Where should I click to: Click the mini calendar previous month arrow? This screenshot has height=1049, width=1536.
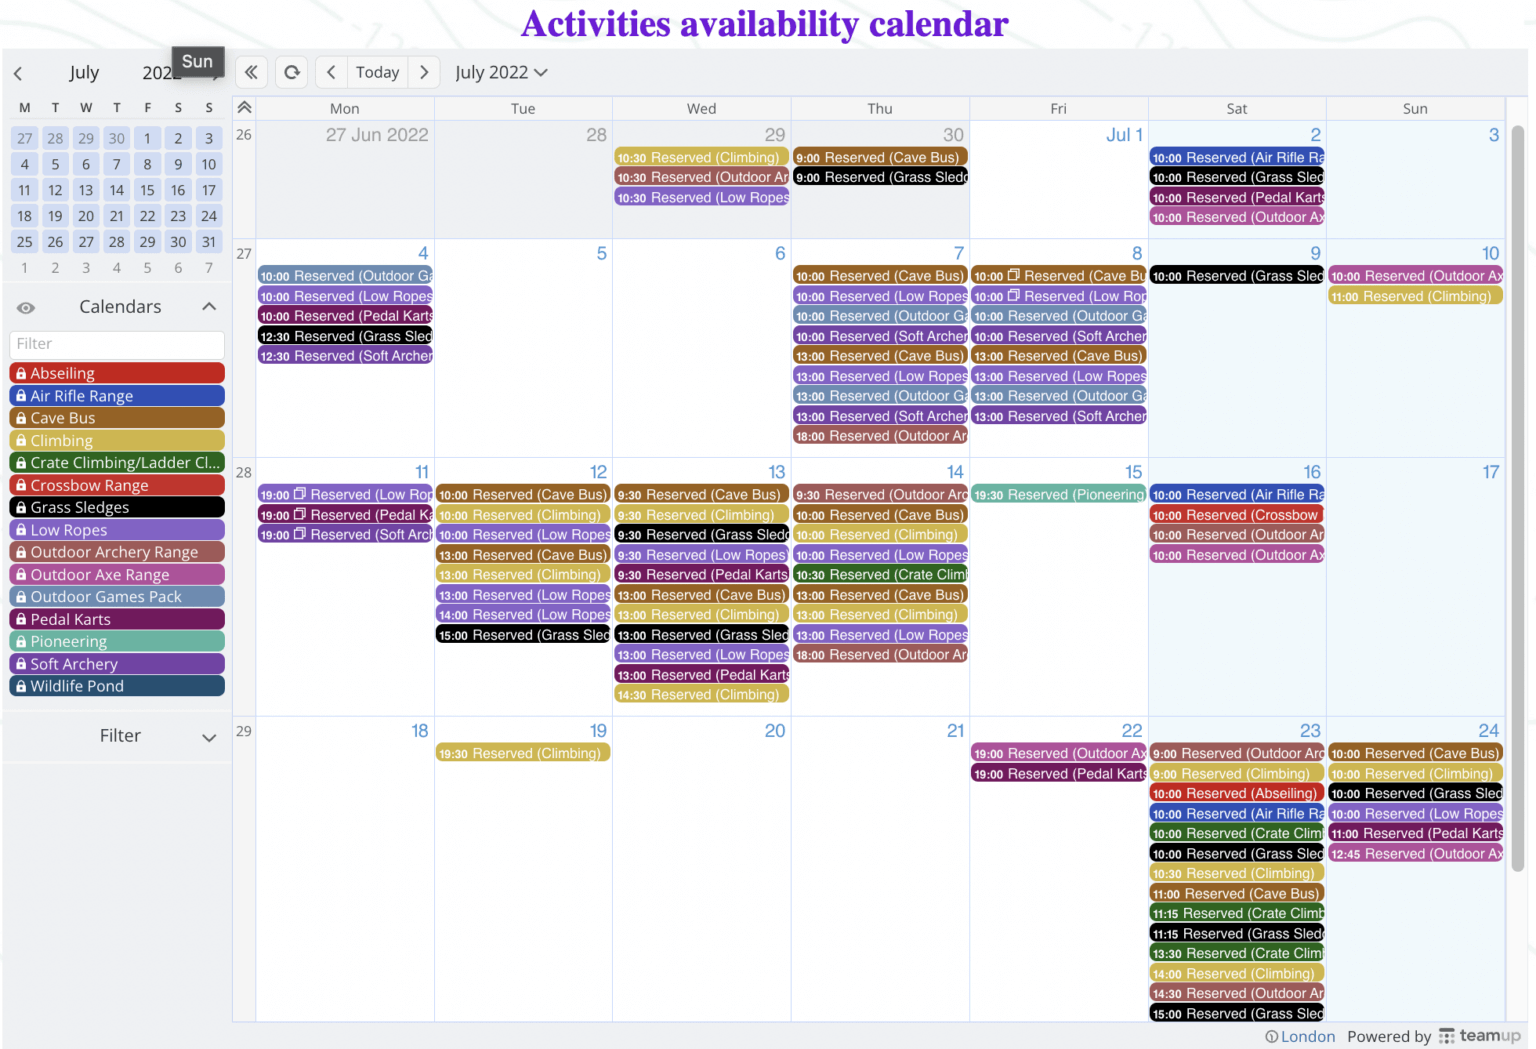pyautogui.click(x=18, y=73)
